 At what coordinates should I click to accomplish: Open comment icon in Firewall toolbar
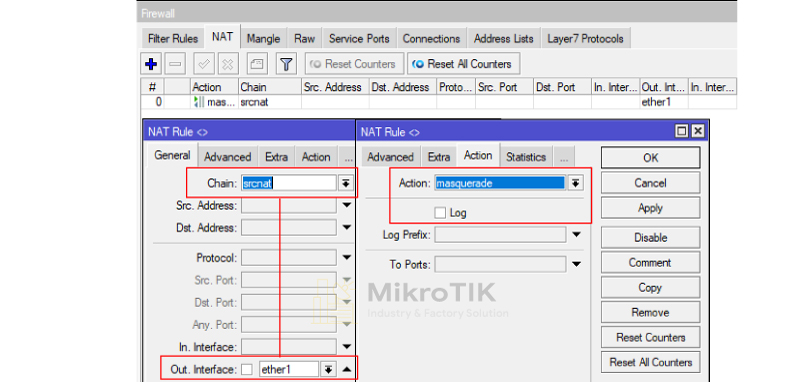click(257, 64)
